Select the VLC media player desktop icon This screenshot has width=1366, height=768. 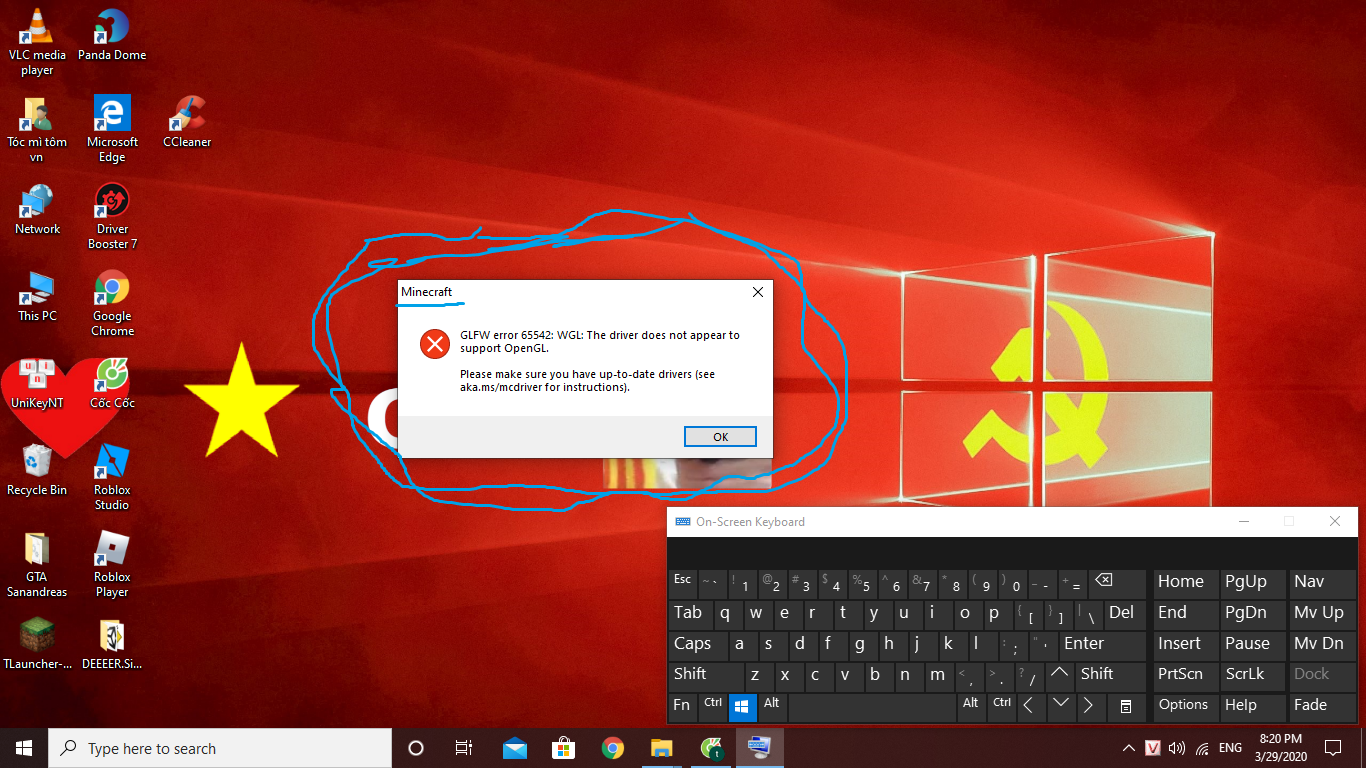point(37,42)
